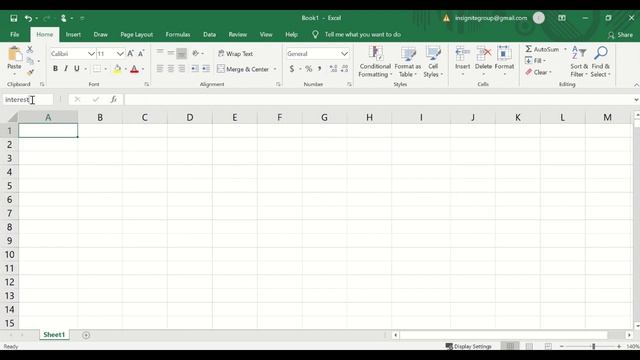This screenshot has height=360, width=640.
Task: Click the Percent Style icon
Action: point(309,69)
